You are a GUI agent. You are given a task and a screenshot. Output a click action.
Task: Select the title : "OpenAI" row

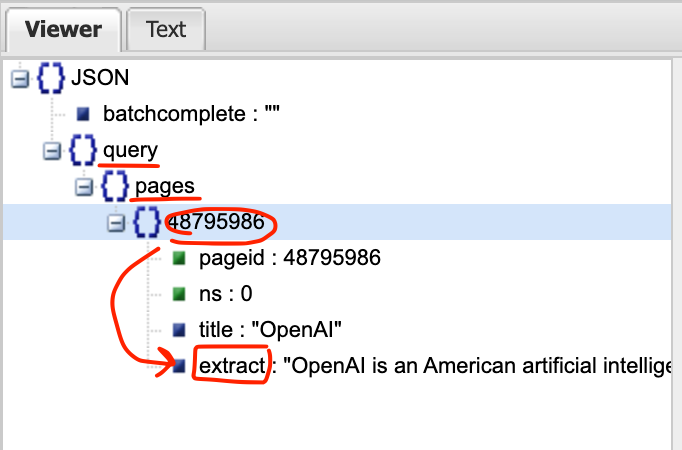coord(270,330)
